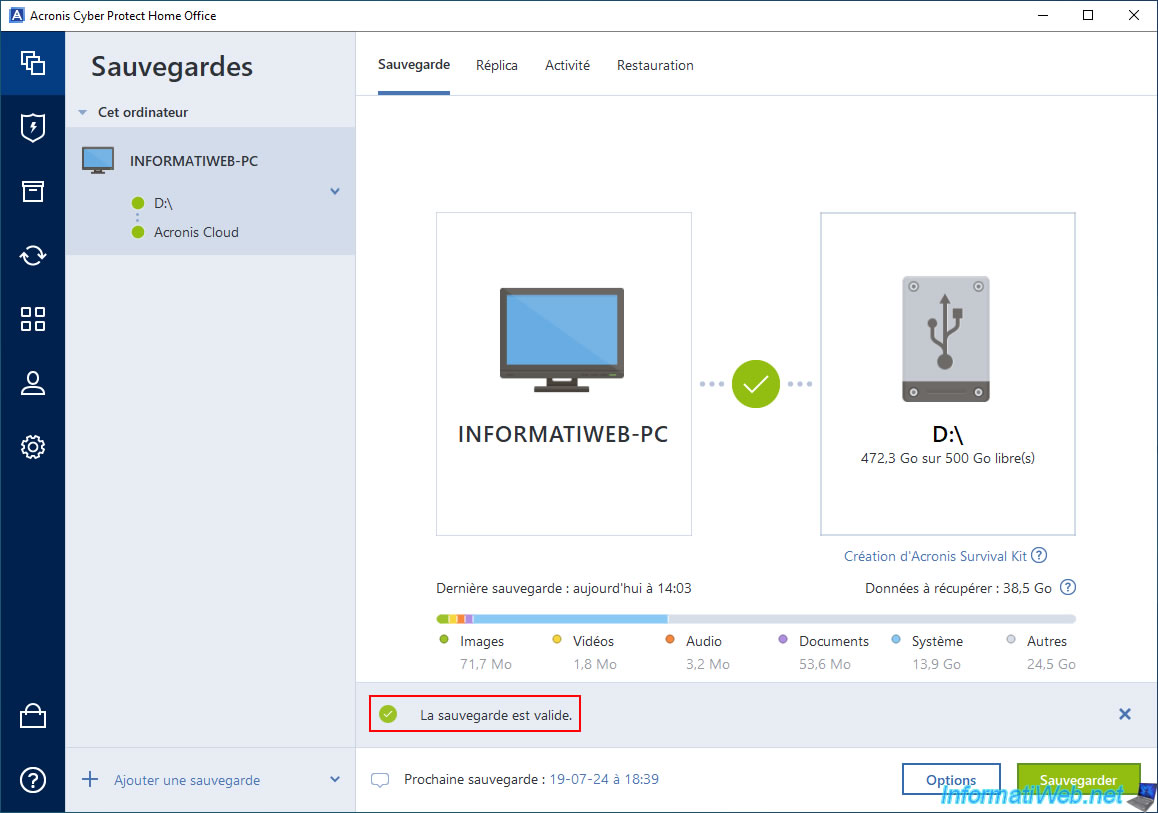
Task: Open the Backup section in sidebar
Action: point(32,64)
